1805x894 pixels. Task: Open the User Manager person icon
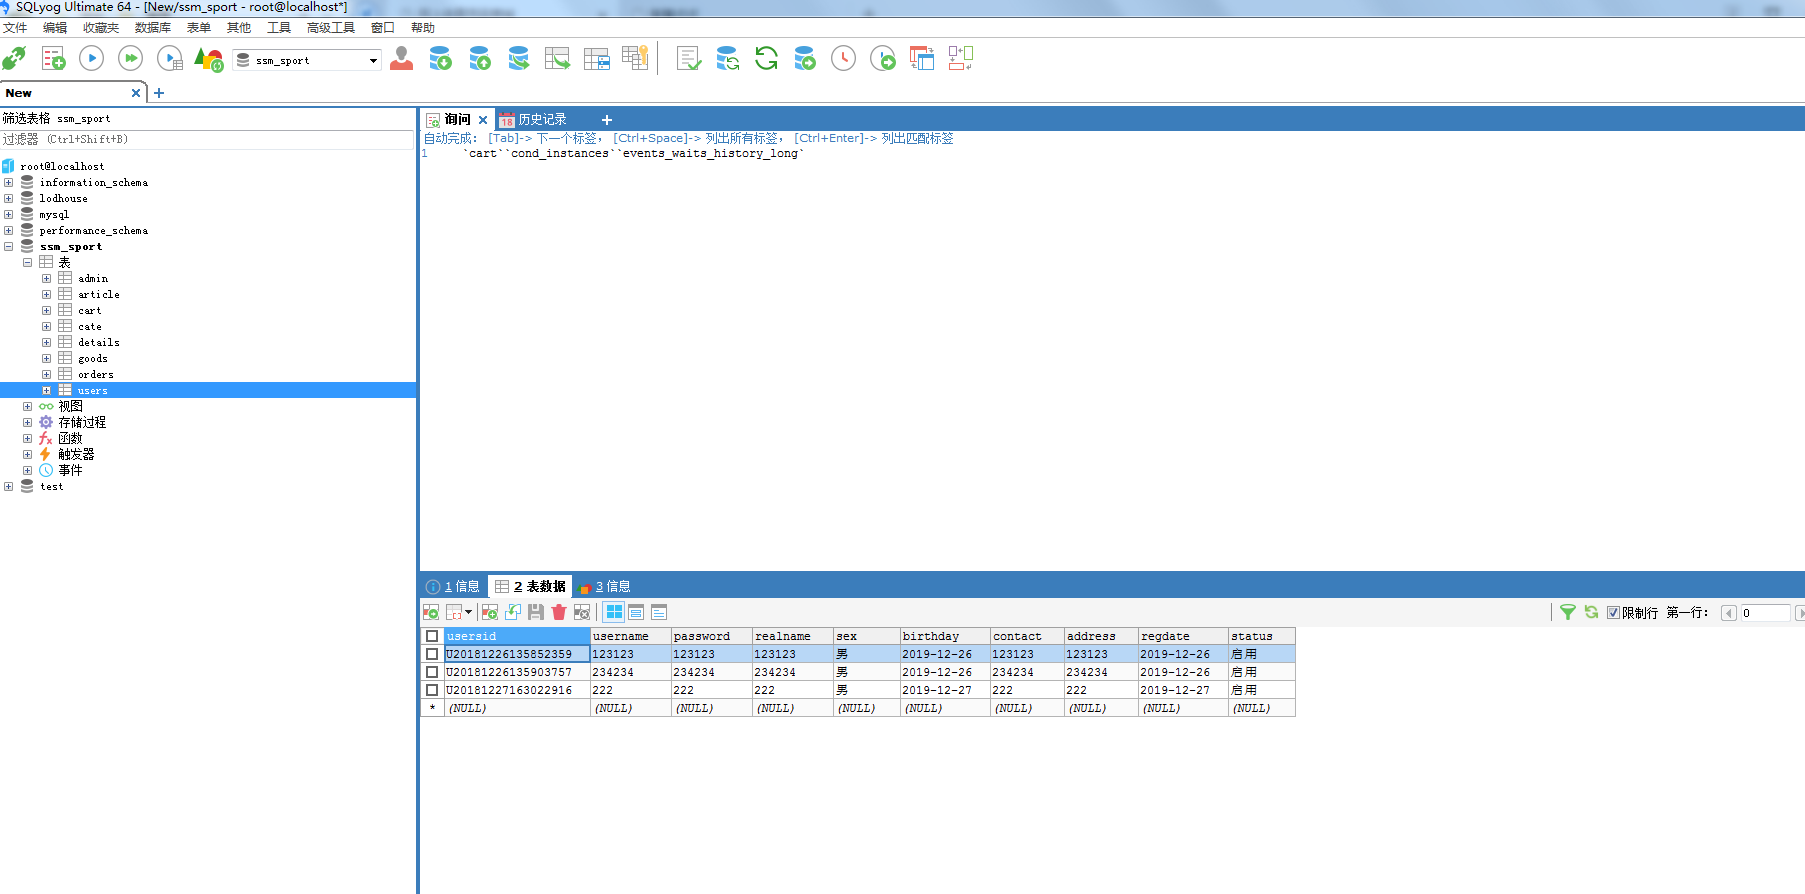pos(402,59)
